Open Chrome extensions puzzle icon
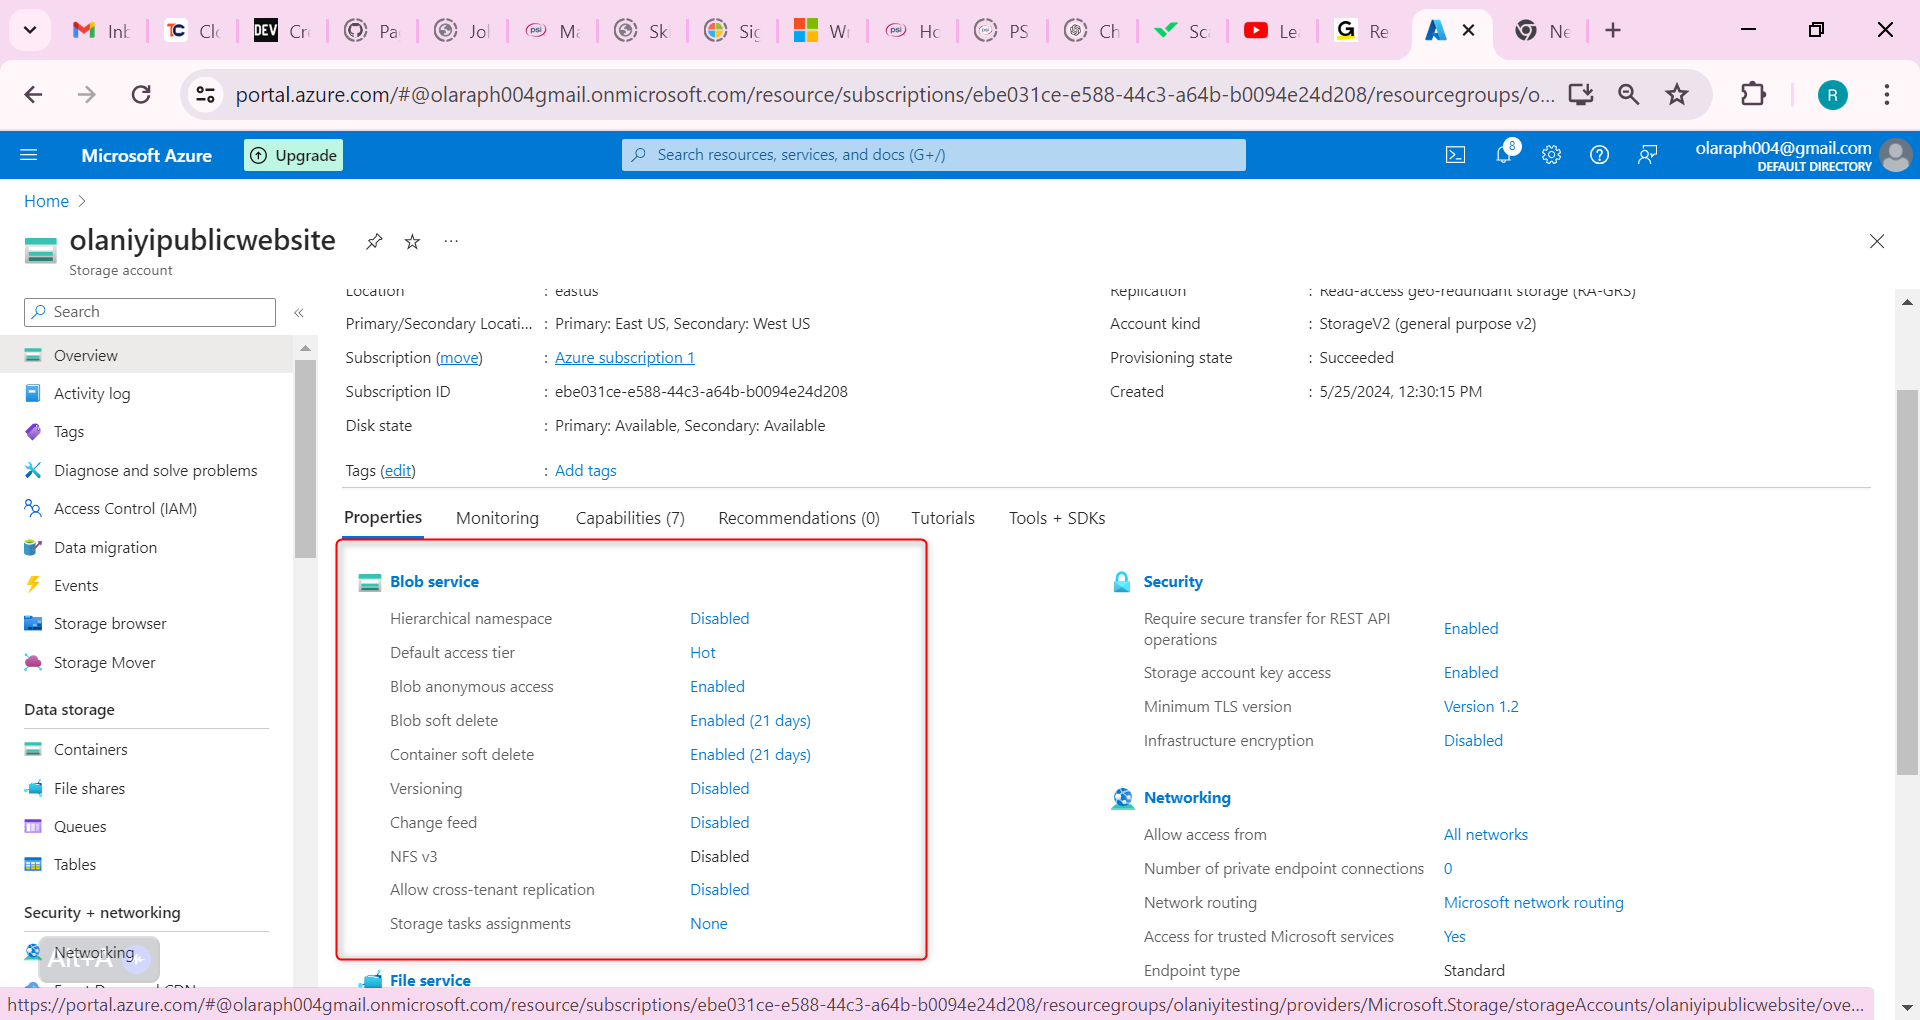Viewport: 1920px width, 1020px height. (1753, 95)
